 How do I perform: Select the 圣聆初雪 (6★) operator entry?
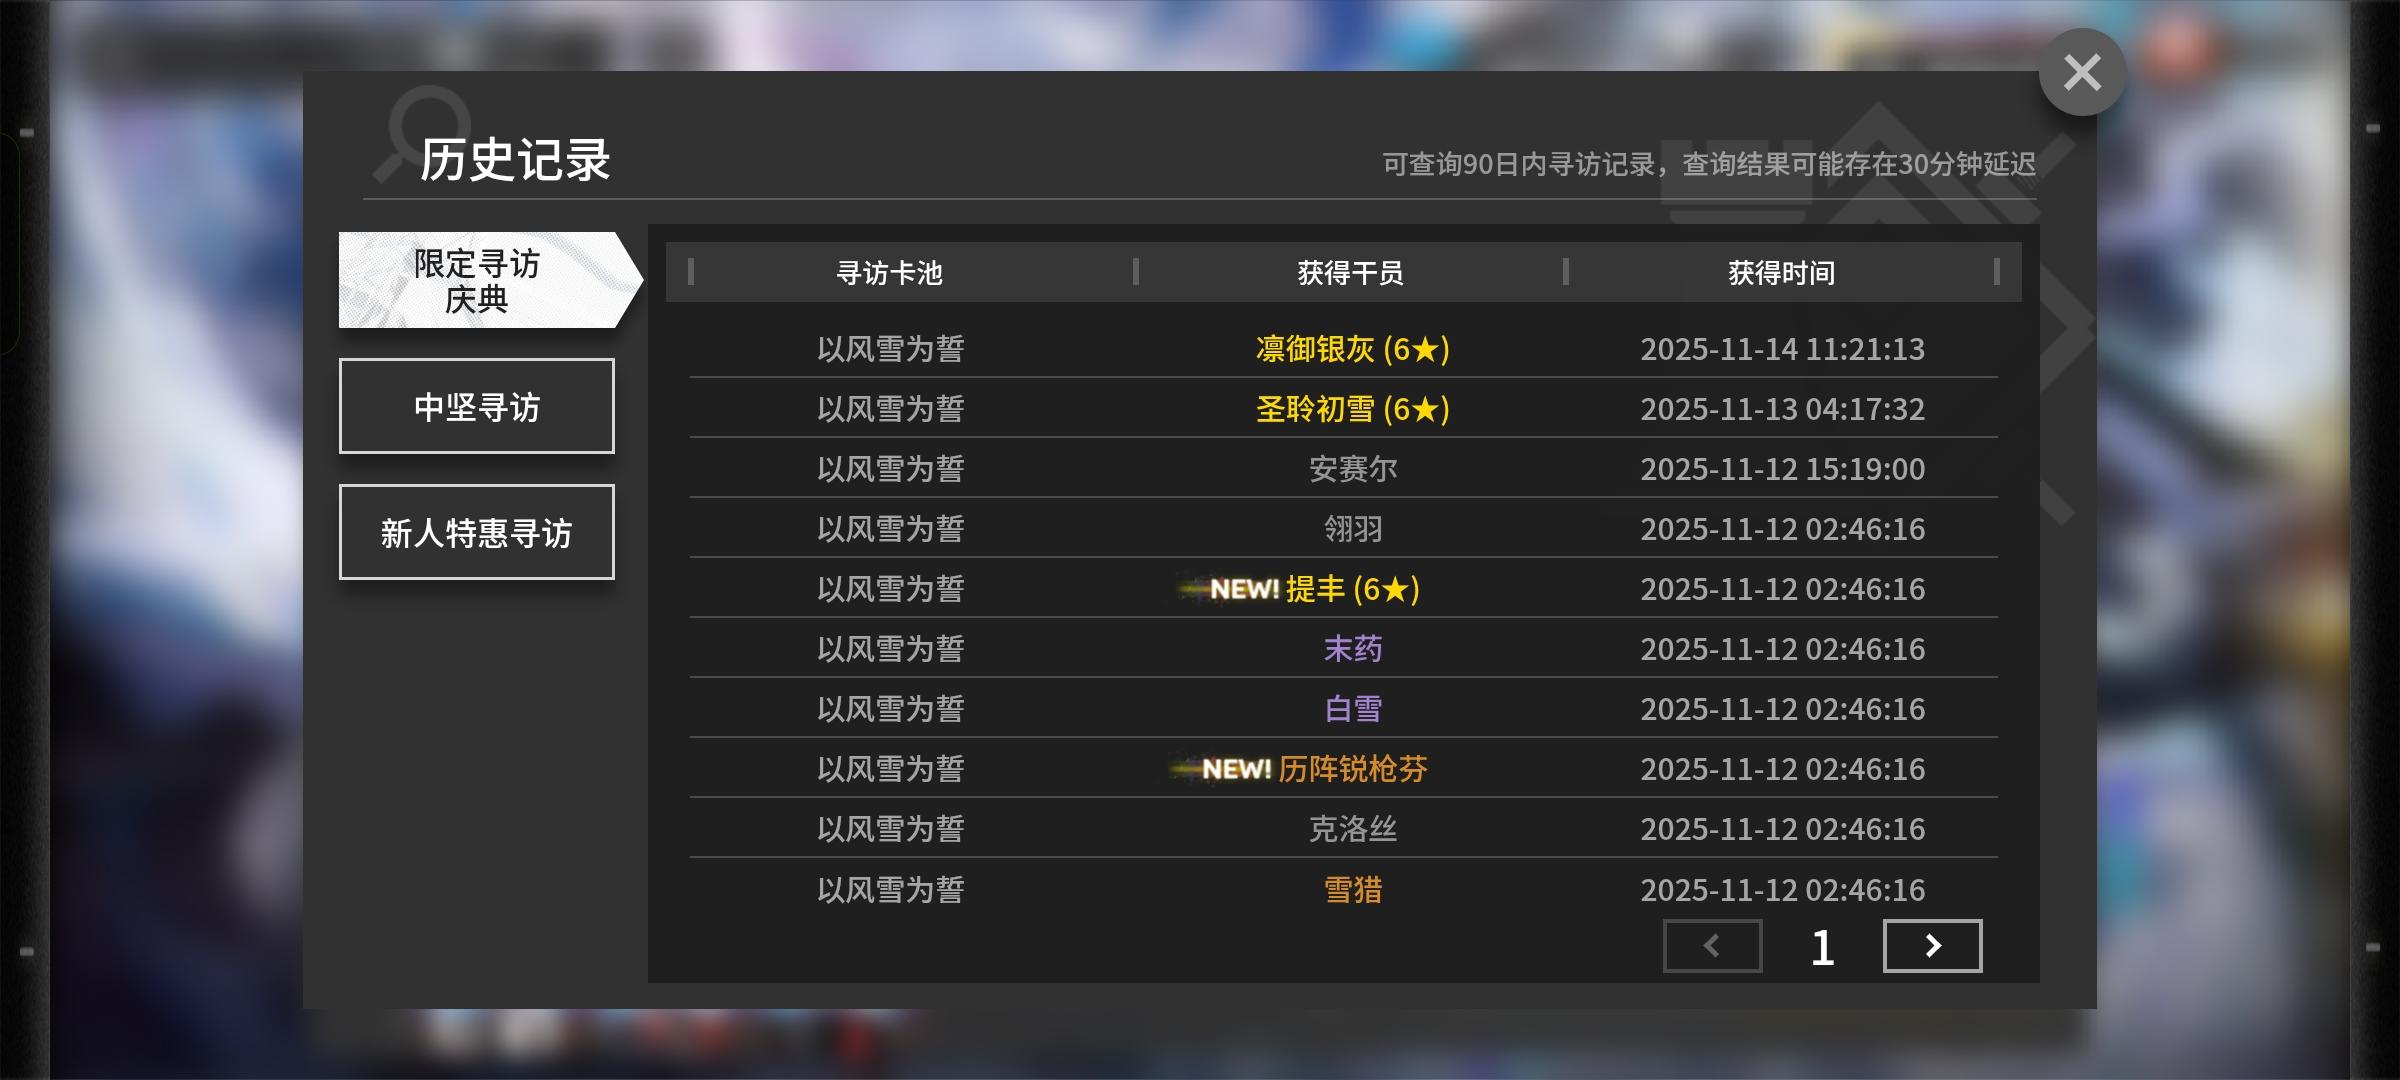point(1352,409)
